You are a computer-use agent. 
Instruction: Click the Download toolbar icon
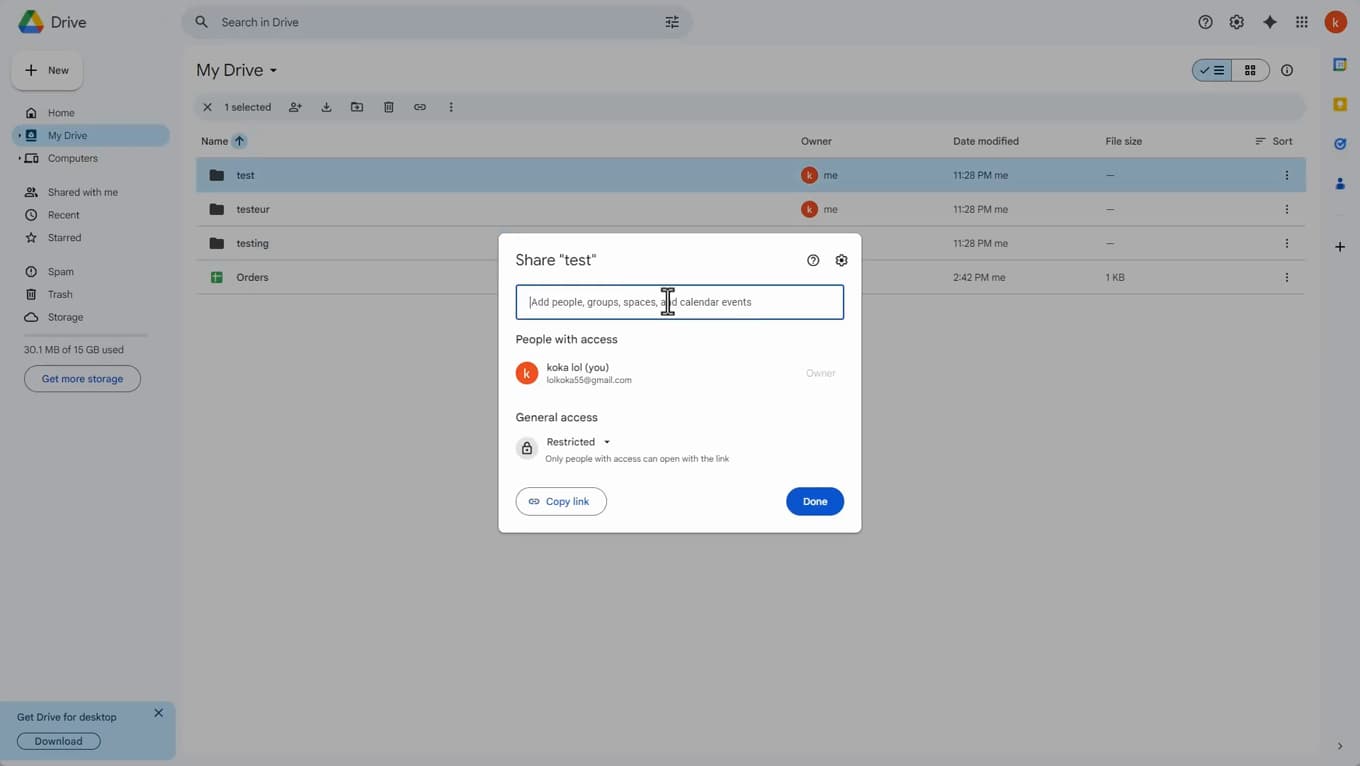(x=326, y=107)
